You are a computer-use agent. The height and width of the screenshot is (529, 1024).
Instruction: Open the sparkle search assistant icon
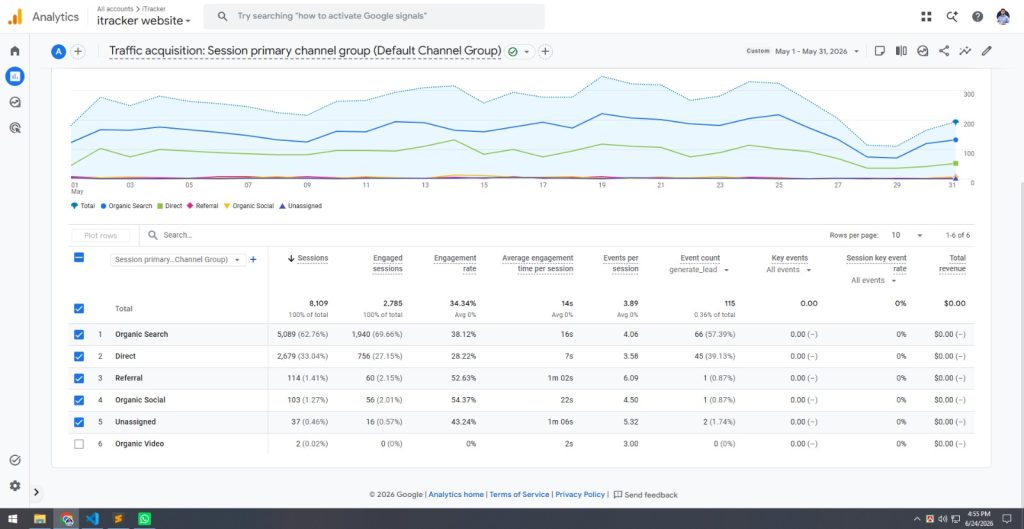coord(952,17)
